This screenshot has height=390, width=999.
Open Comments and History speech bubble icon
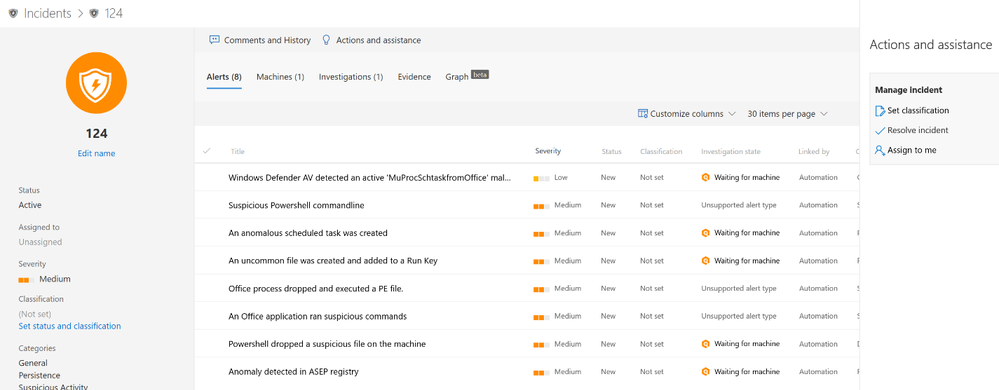[x=215, y=40]
